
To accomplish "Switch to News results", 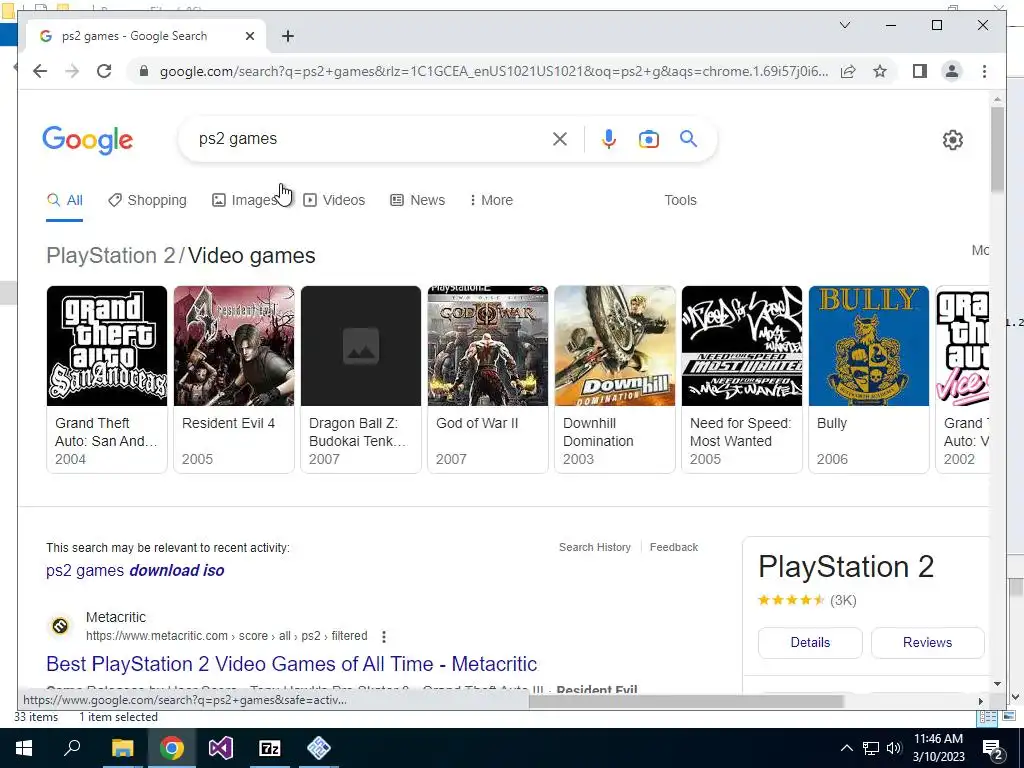I will point(418,200).
